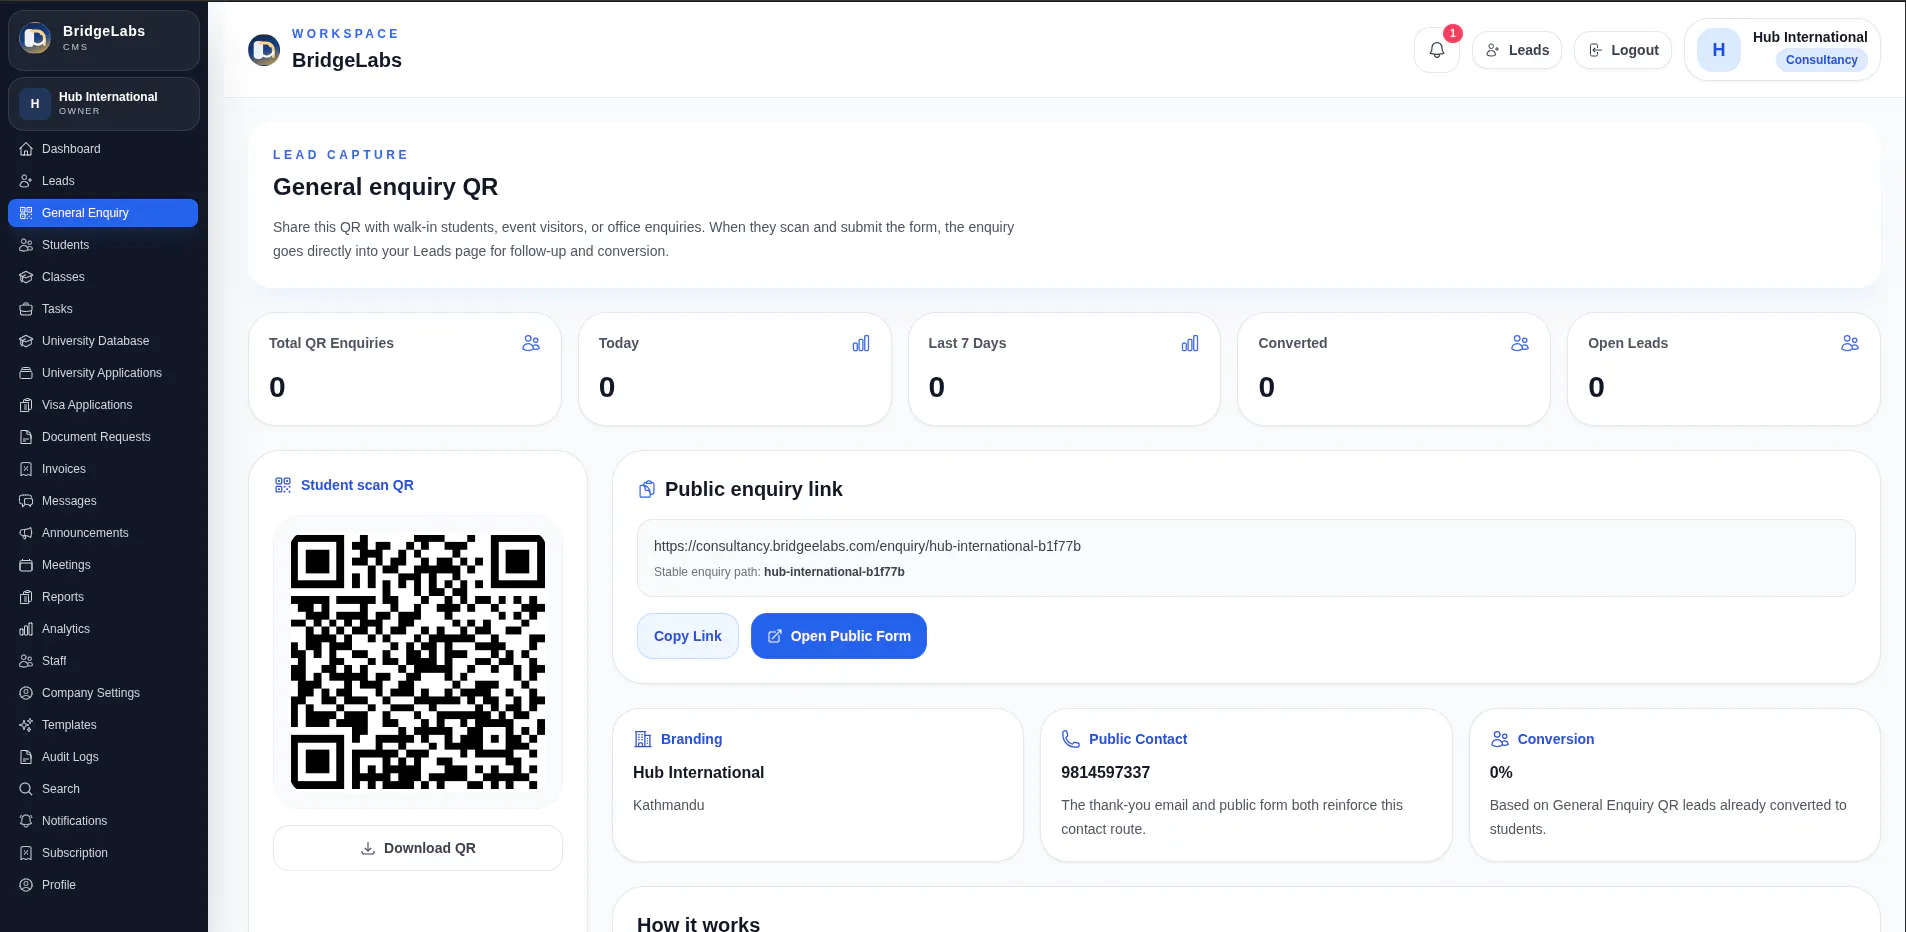Click the phone number 9814597337

pyautogui.click(x=1105, y=772)
